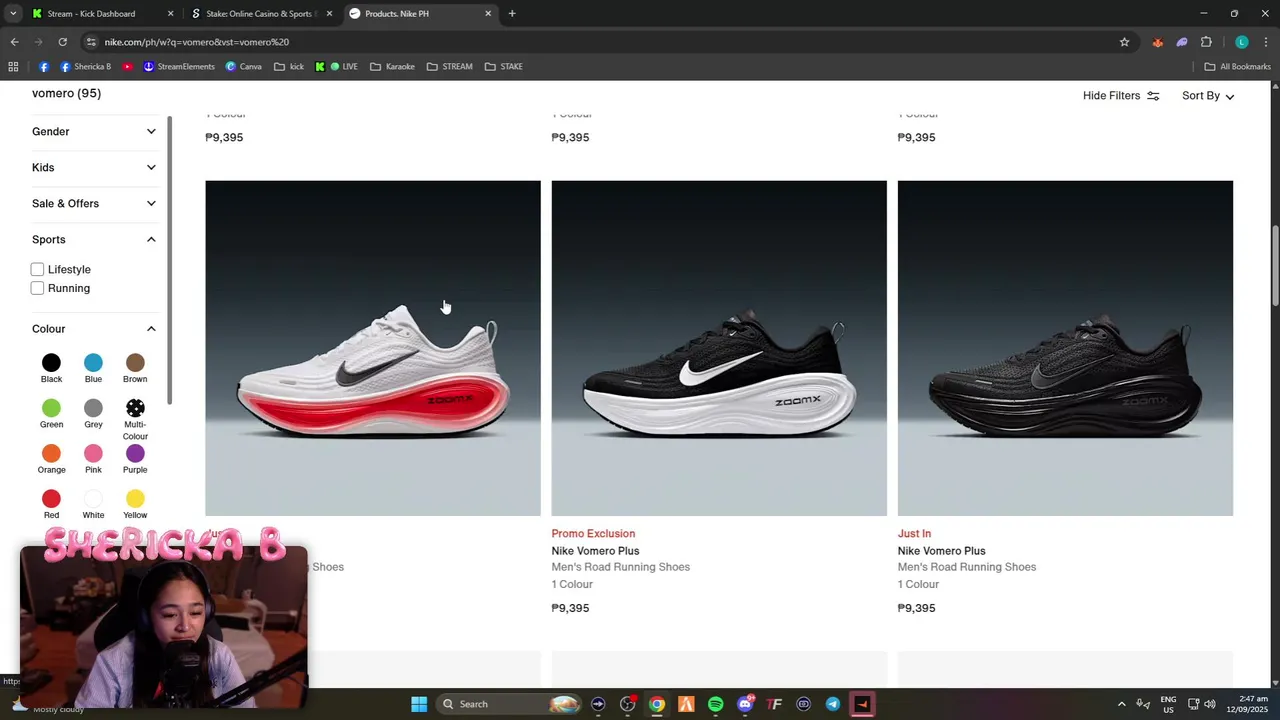This screenshot has width=1280, height=720.
Task: Open the STAKE bookmarks folder
Action: (504, 67)
